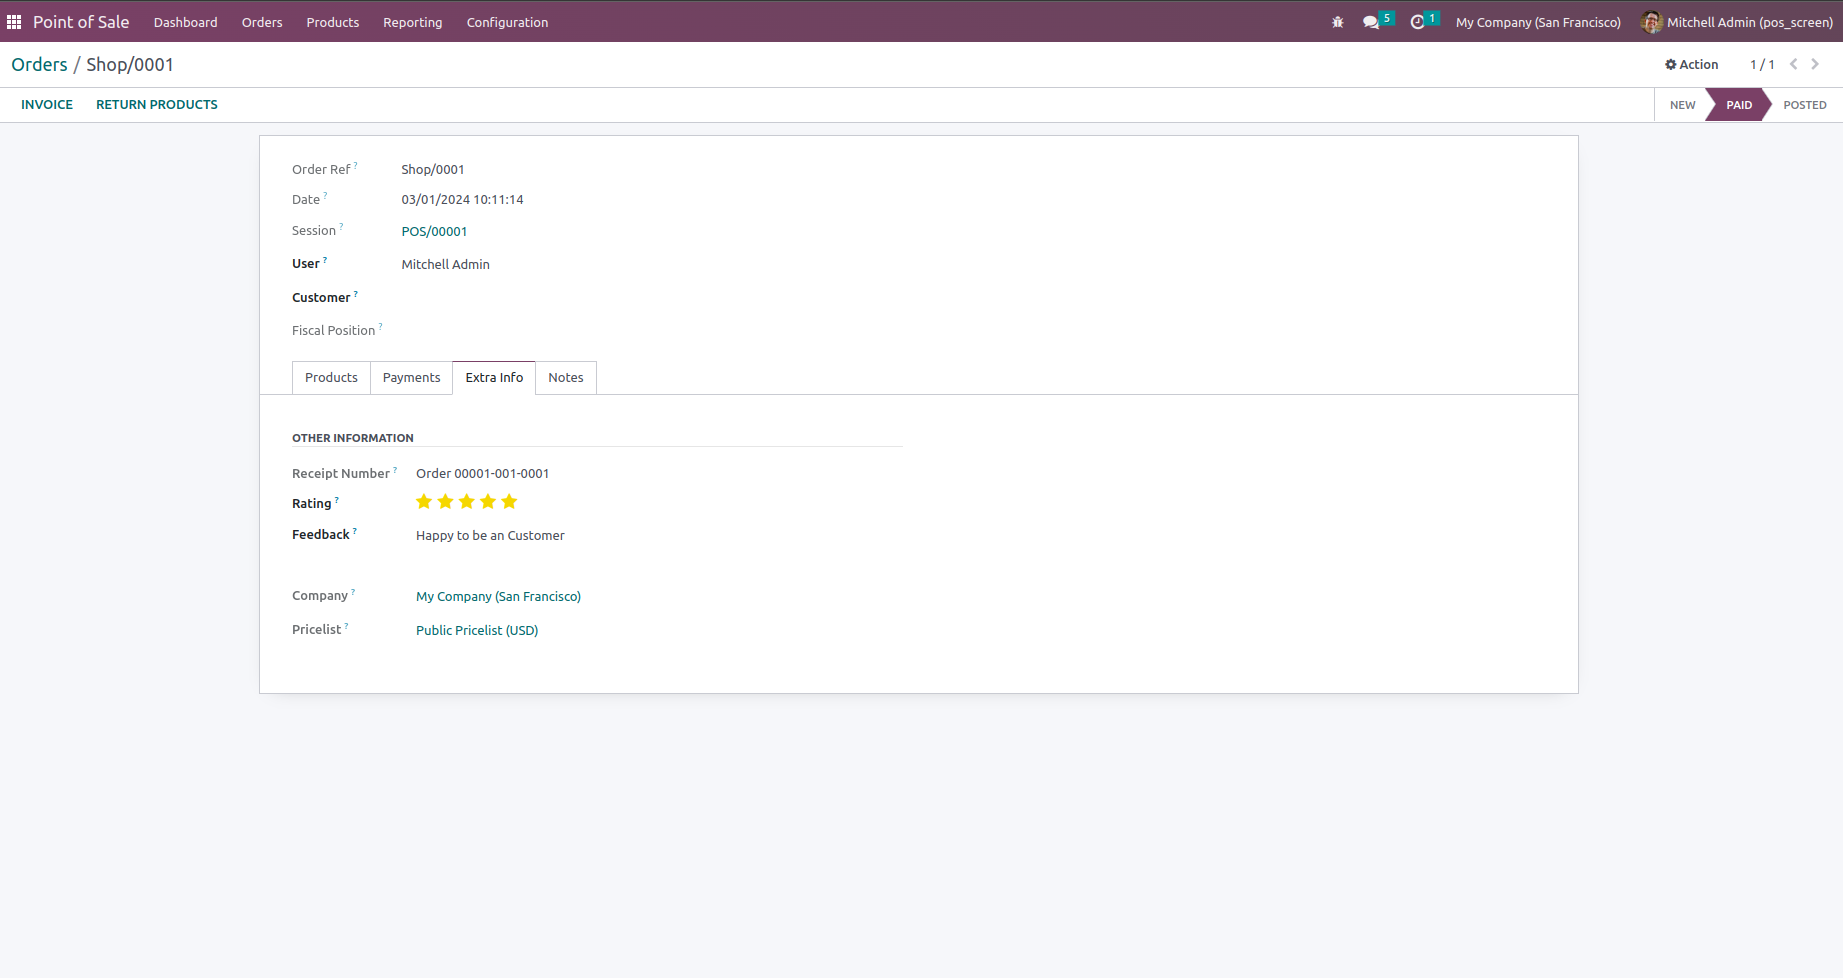Click Point of Sale app title

coord(81,22)
